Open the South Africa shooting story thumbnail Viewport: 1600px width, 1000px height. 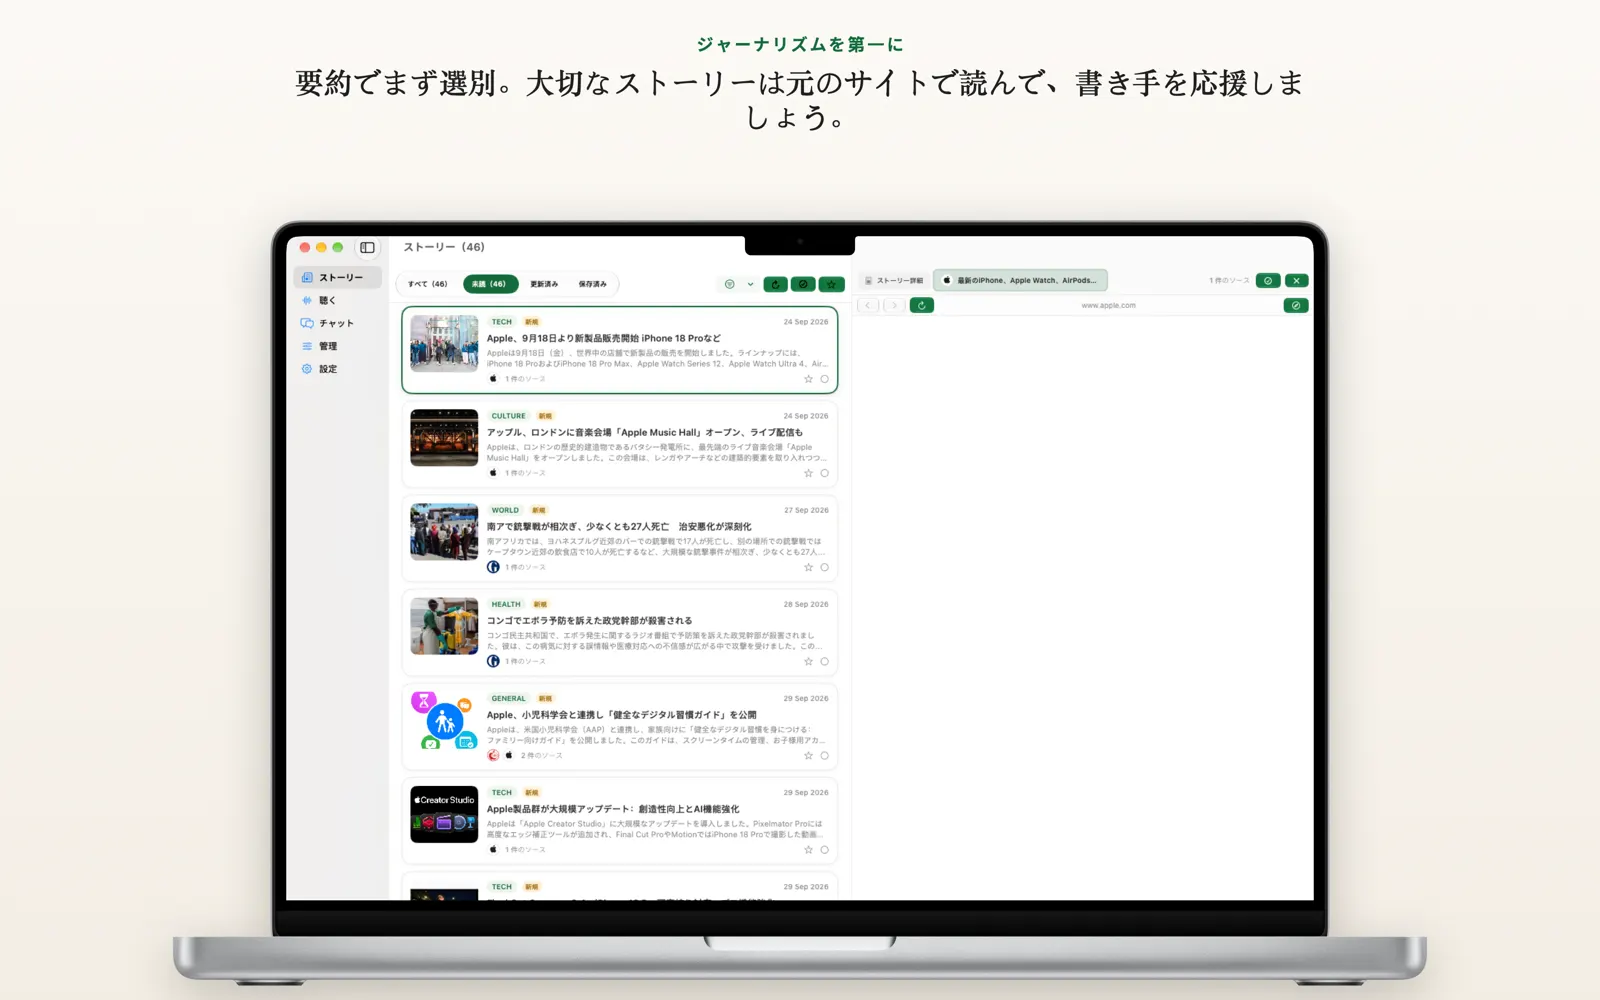point(444,532)
